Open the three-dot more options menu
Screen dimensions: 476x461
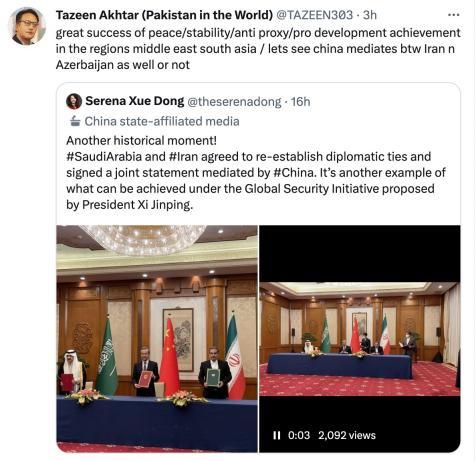pos(453,15)
